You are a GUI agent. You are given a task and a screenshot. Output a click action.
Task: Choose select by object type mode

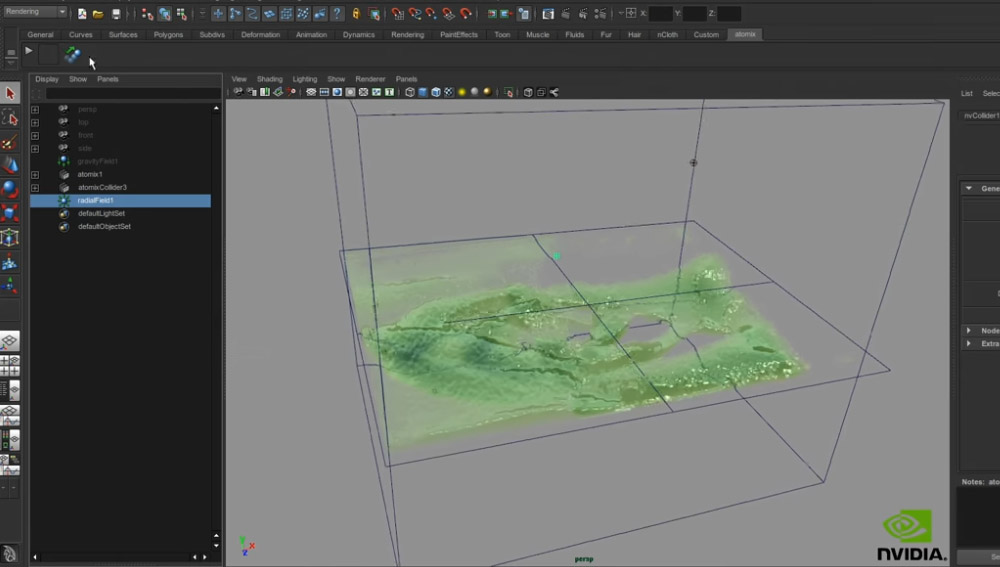coord(165,13)
